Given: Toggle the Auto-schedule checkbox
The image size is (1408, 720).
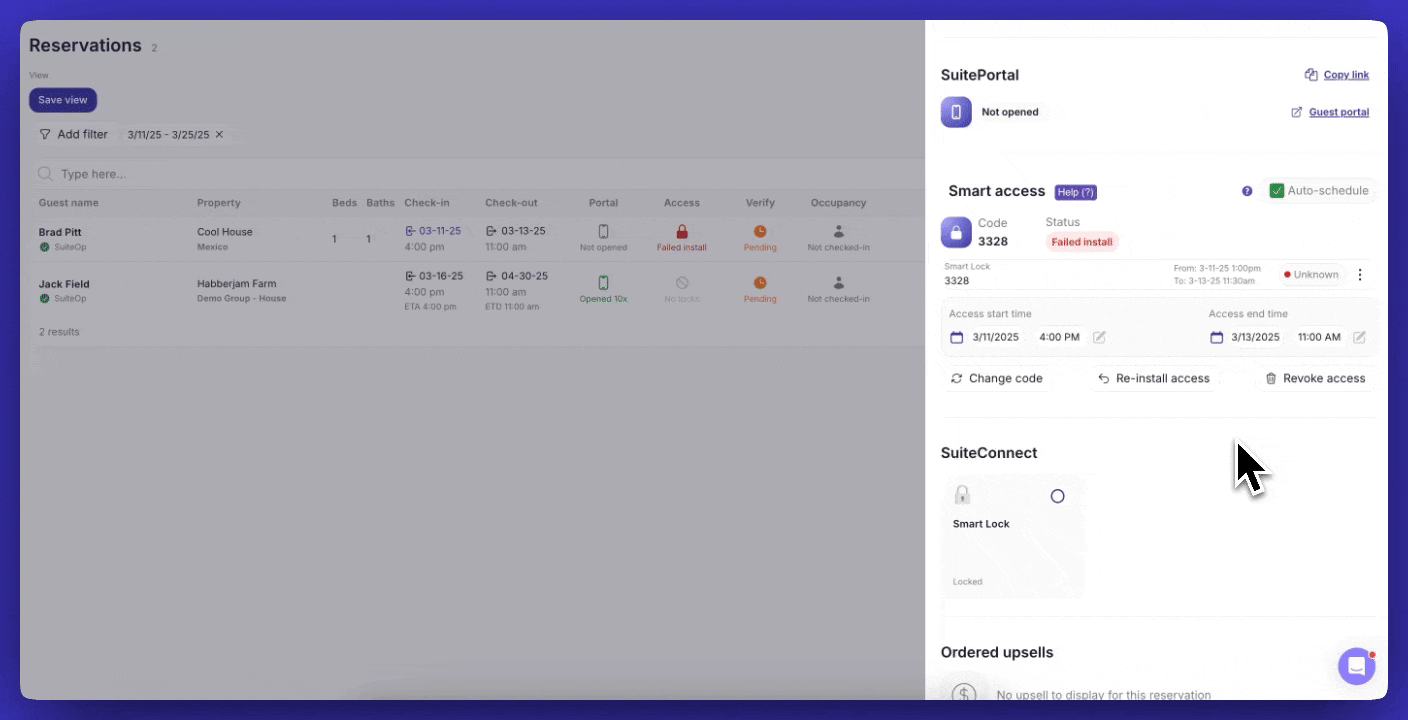Looking at the screenshot, I should pyautogui.click(x=1276, y=191).
